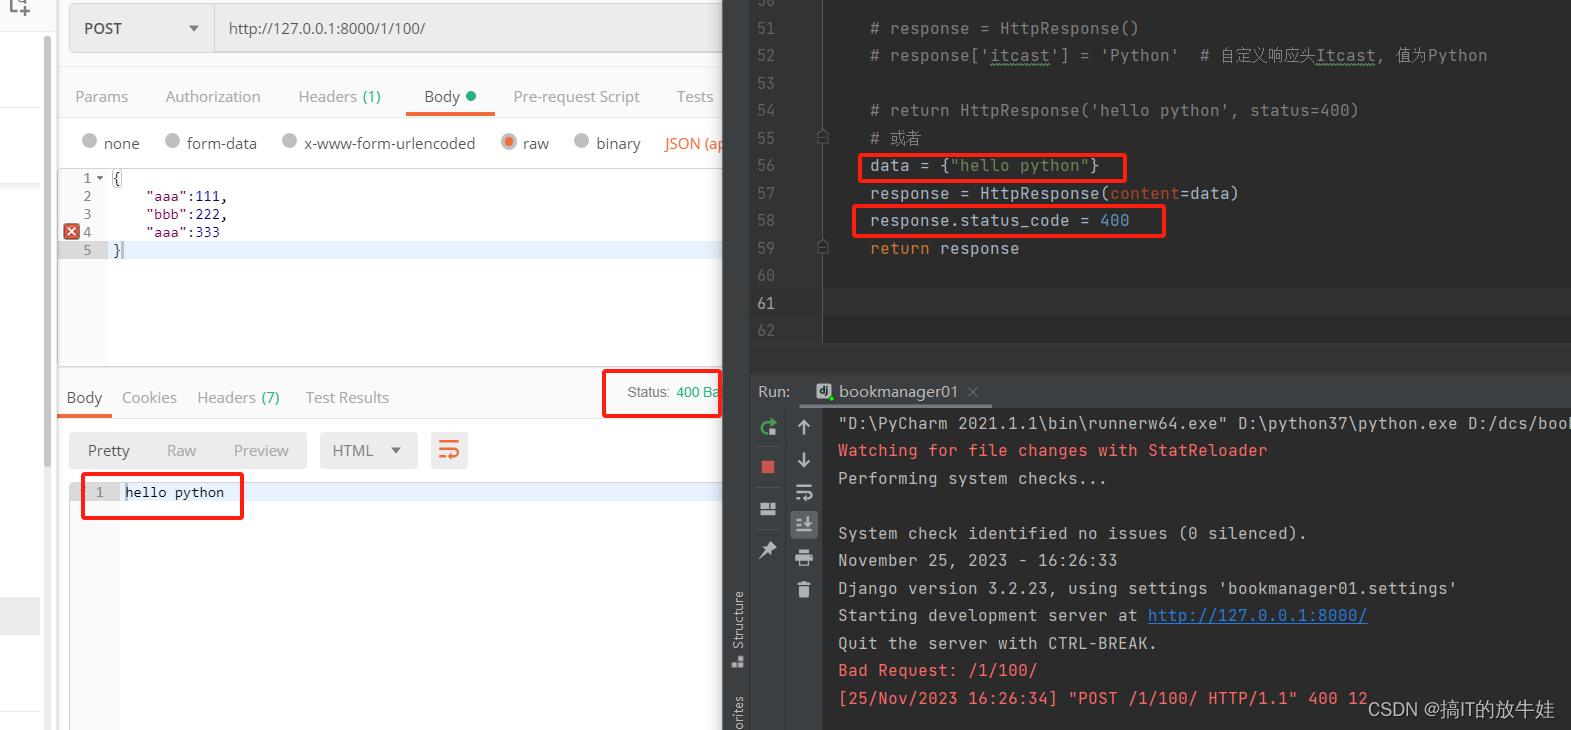Select the none body type

(110, 143)
